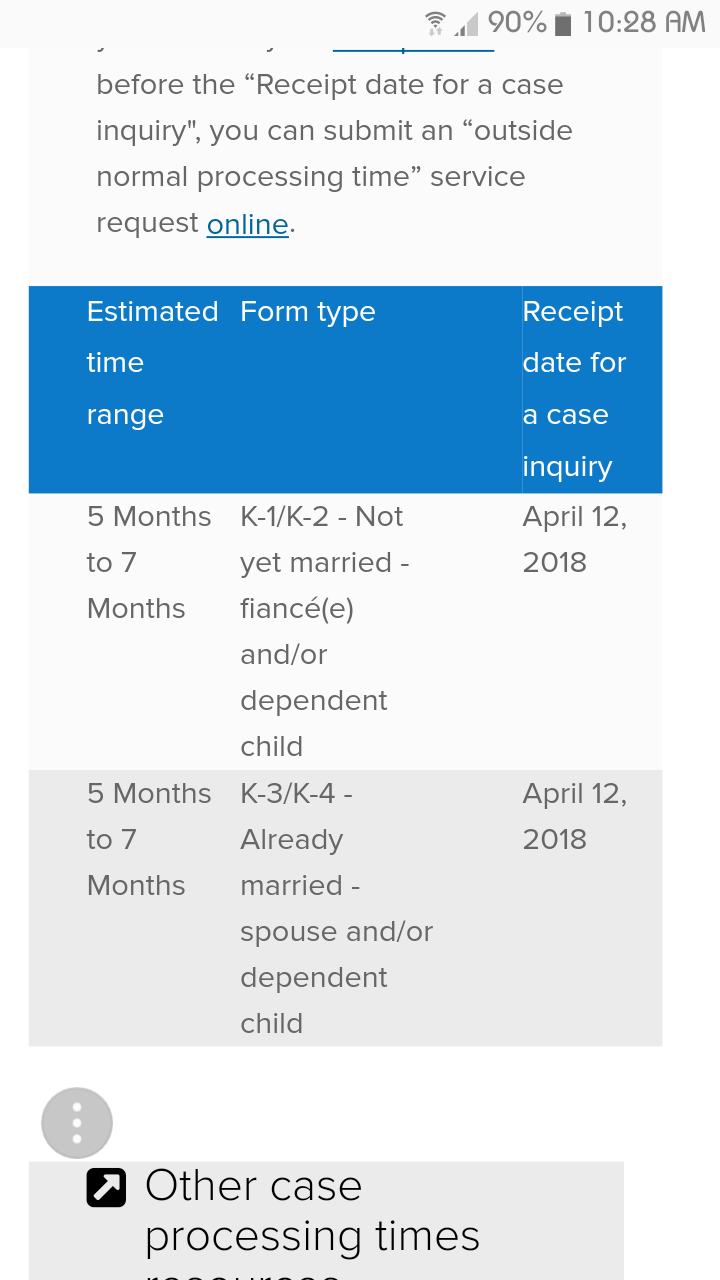
Task: Tap the Wi-Fi status icon
Action: (x=435, y=22)
